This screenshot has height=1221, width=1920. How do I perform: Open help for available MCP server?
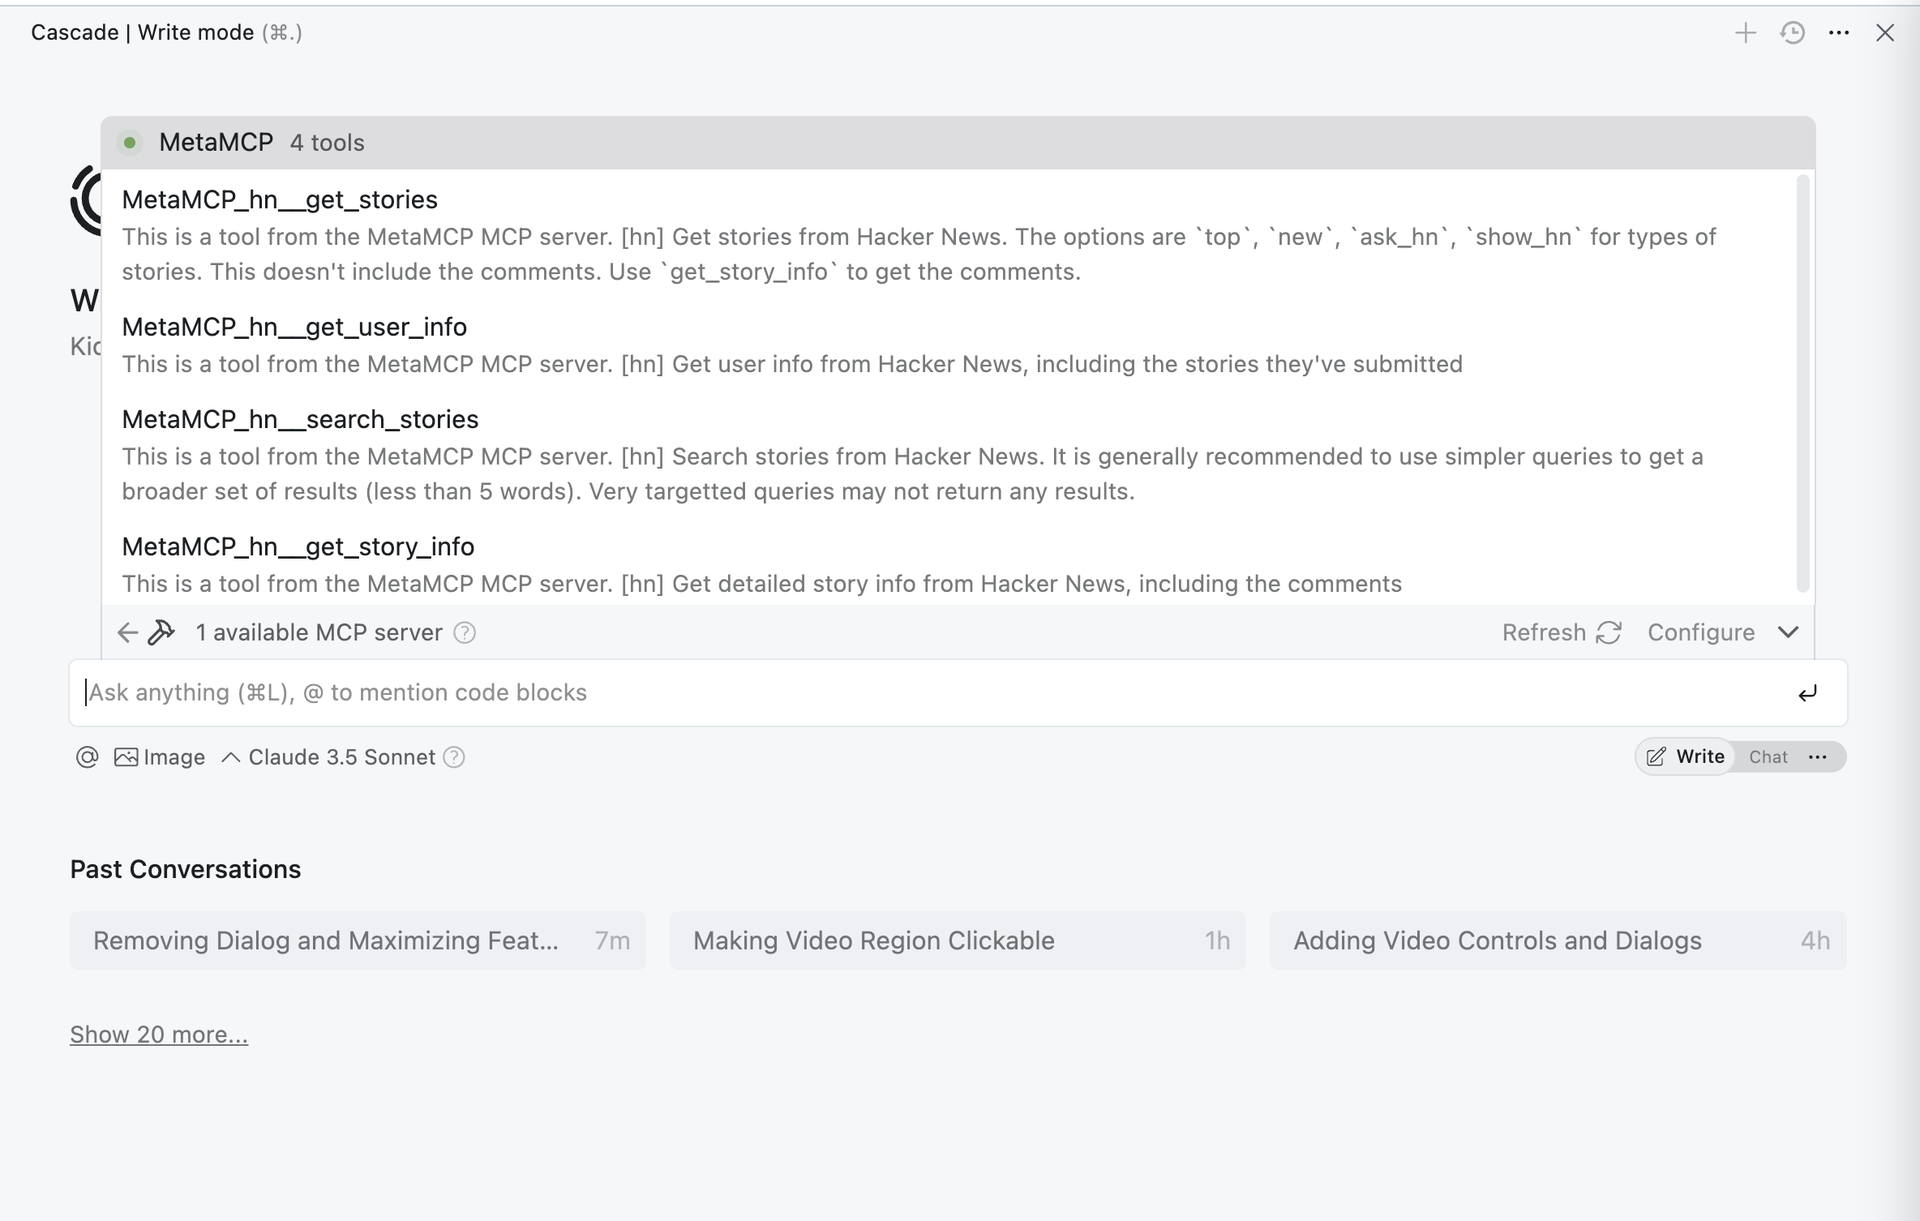tap(465, 633)
